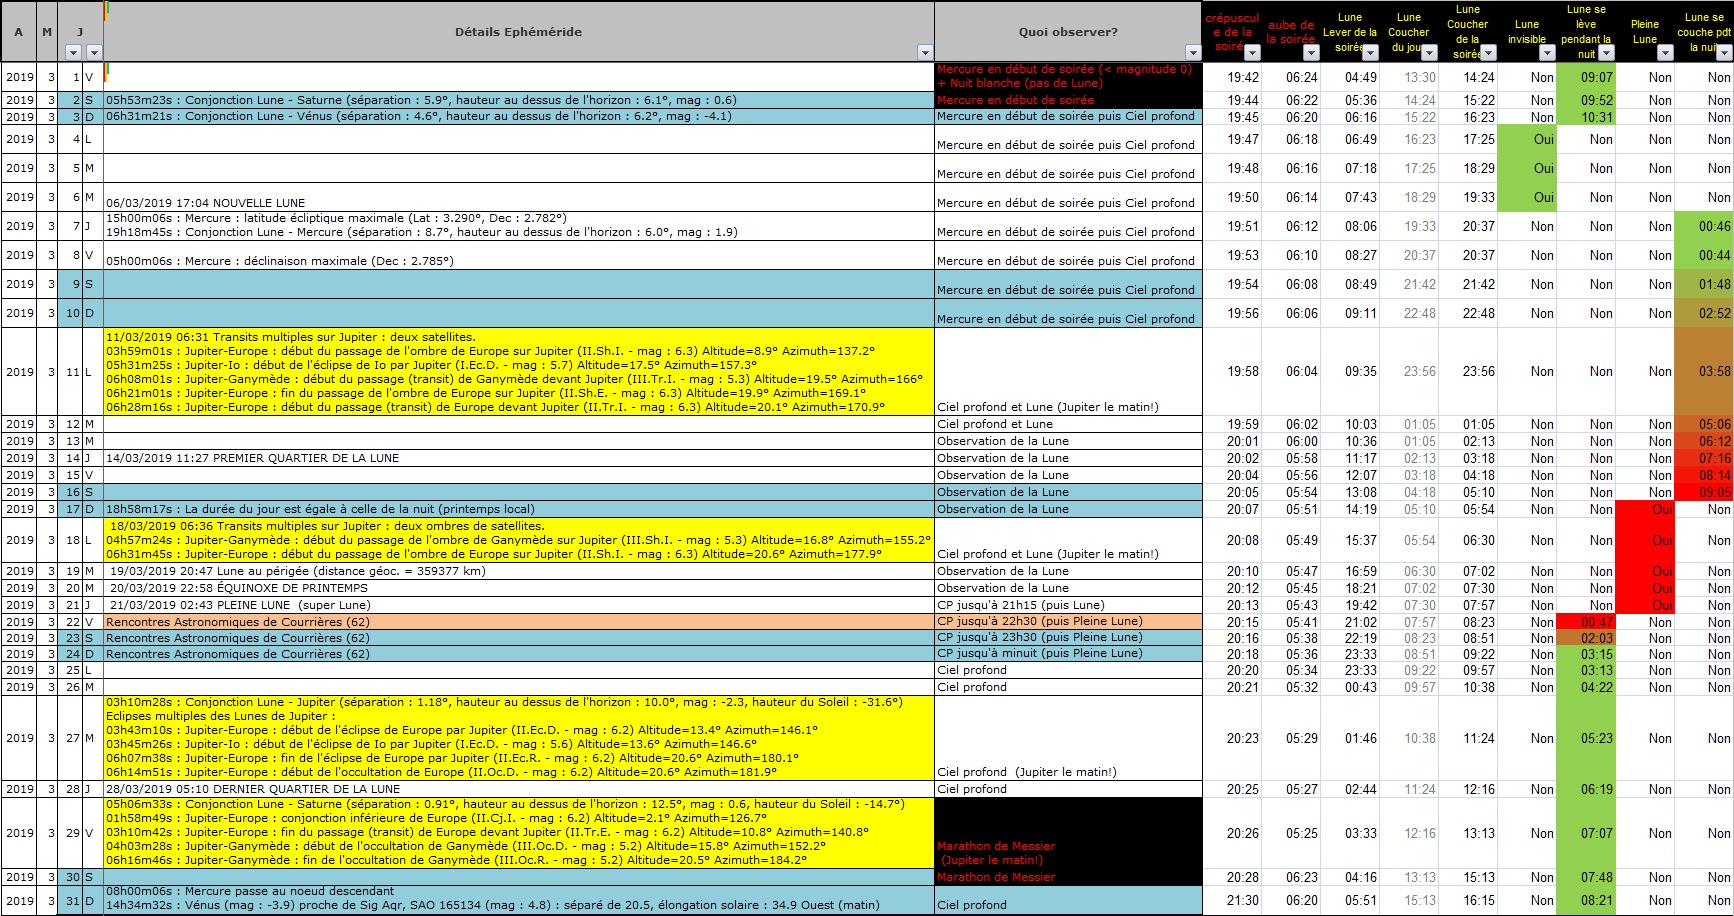The height and width of the screenshot is (916, 1734).
Task: Open the weekday-letter filter dropdown beside J
Action: (94, 52)
